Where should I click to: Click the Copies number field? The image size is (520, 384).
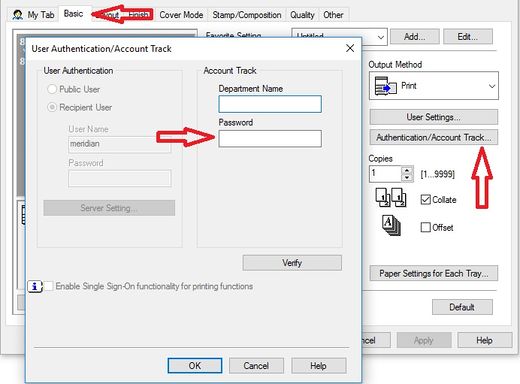pyautogui.click(x=385, y=174)
